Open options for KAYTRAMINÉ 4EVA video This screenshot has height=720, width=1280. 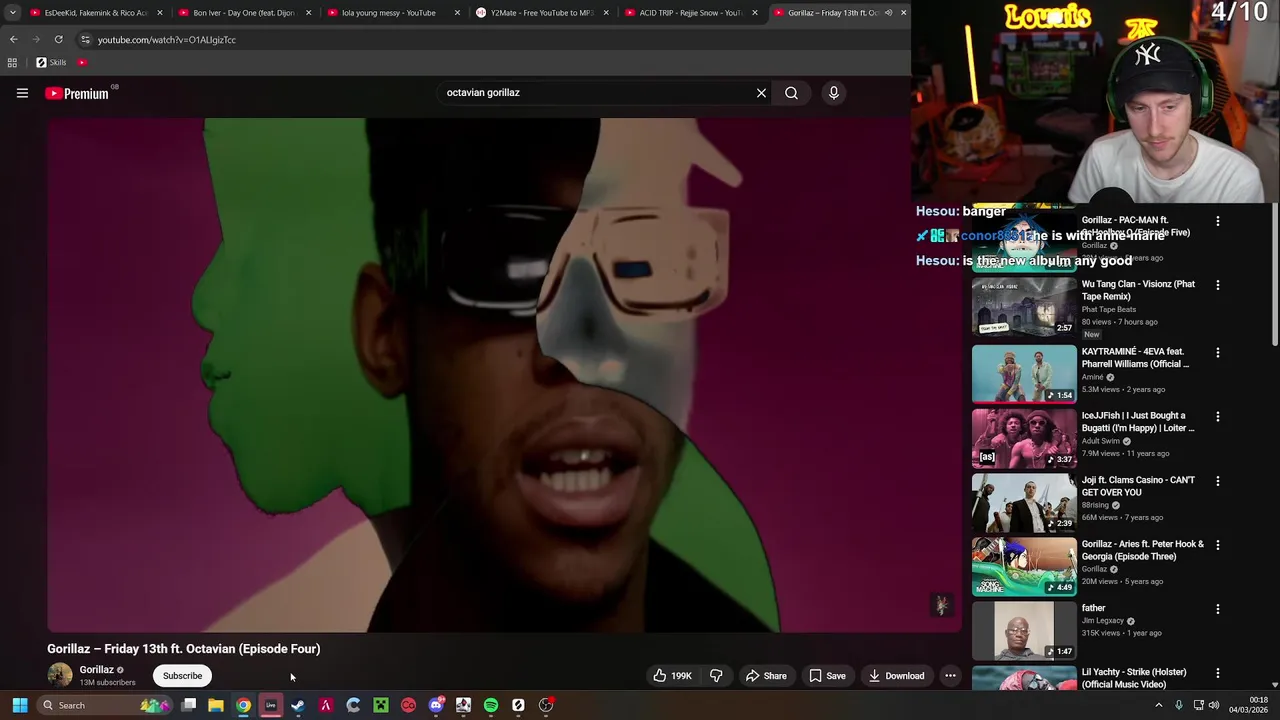click(x=1217, y=353)
